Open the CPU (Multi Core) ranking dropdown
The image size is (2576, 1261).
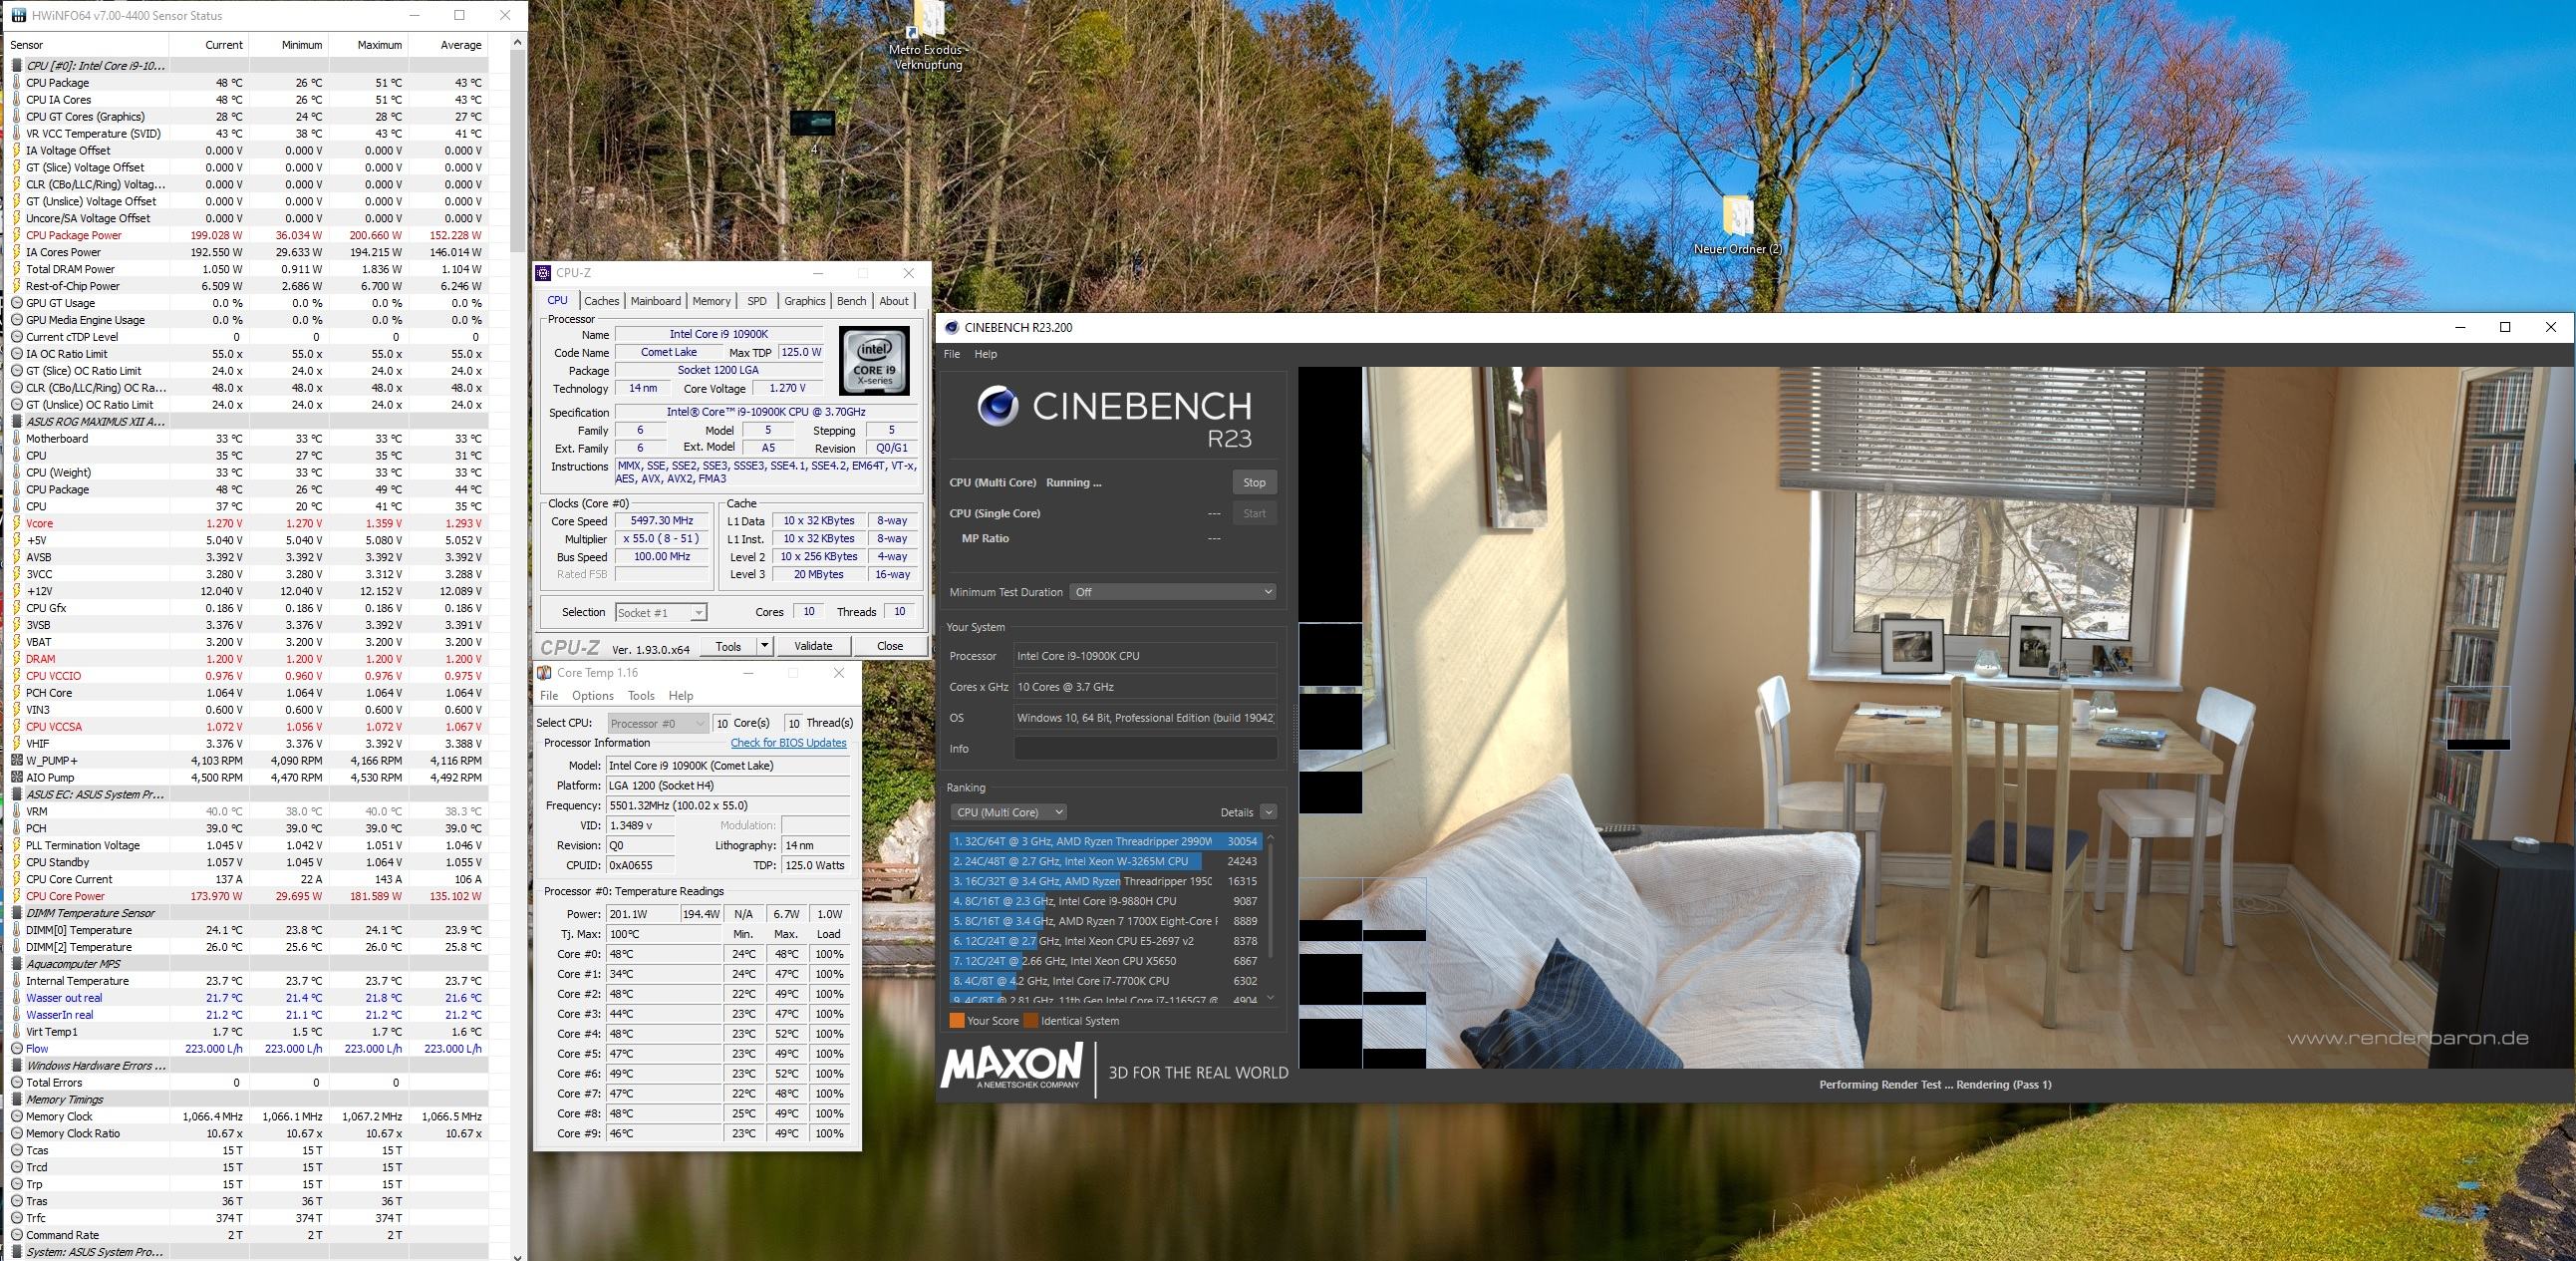point(1008,812)
